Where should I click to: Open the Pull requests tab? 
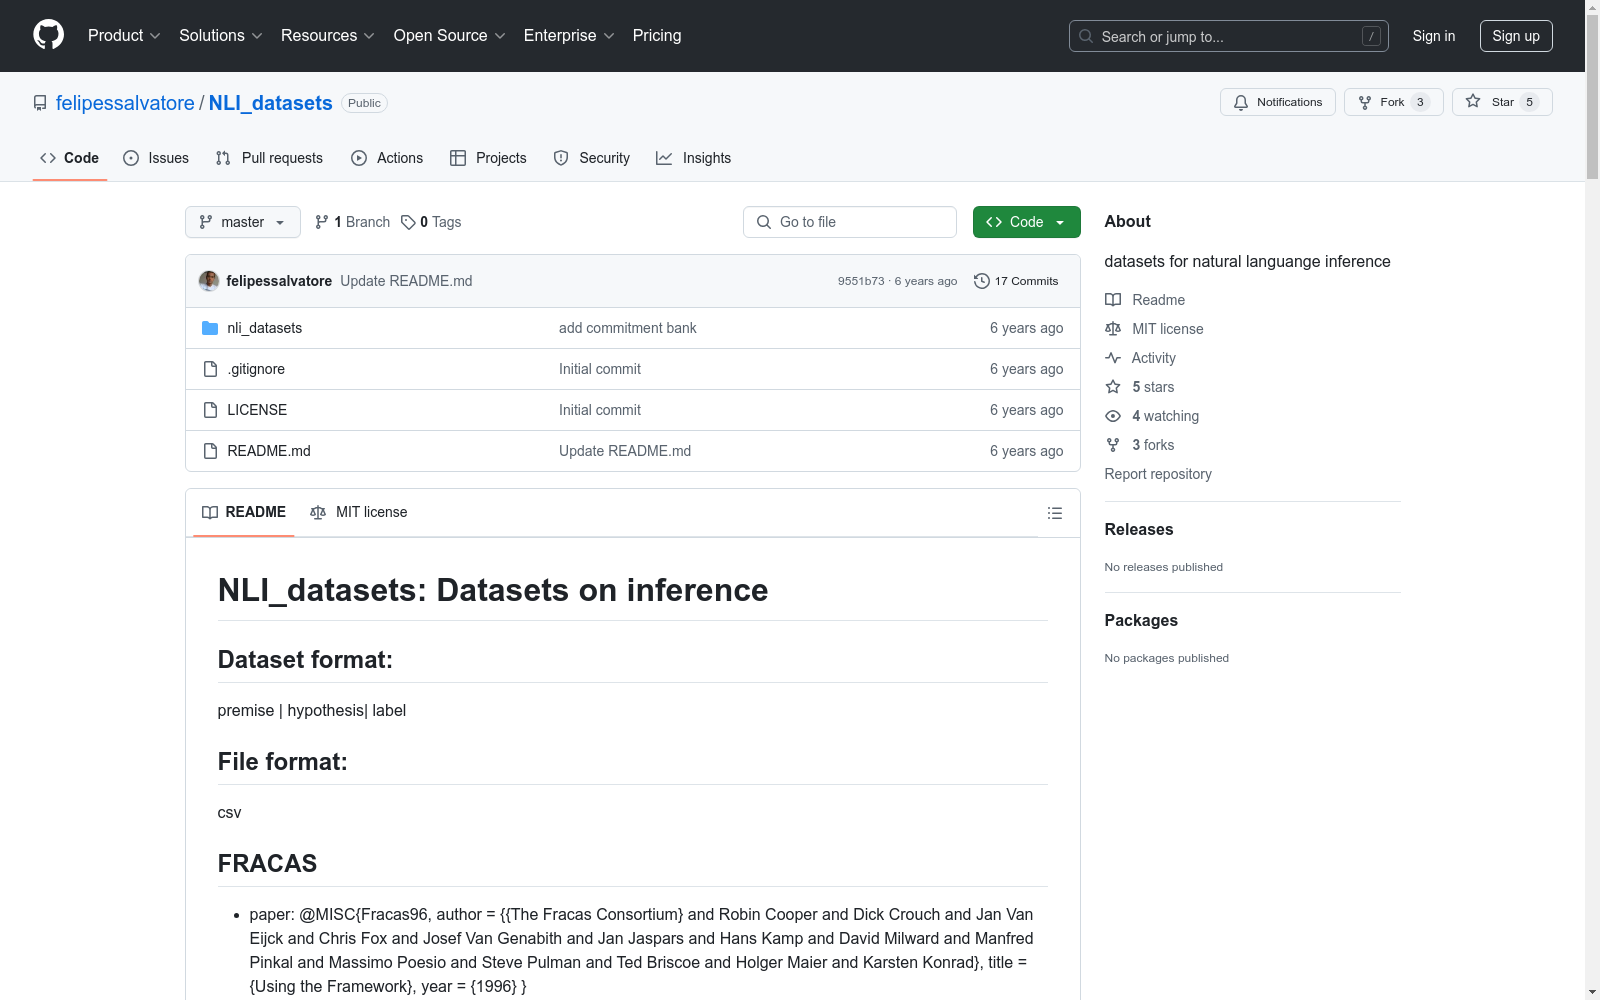point(269,158)
